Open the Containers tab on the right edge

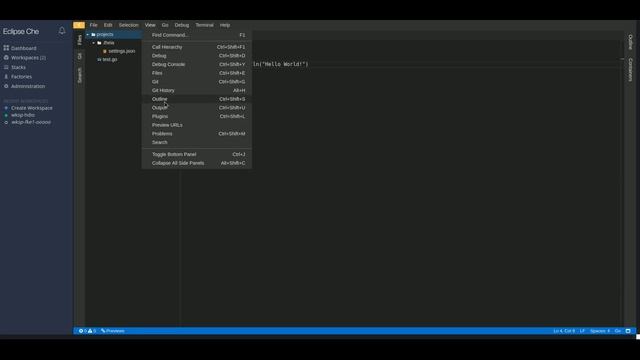[630, 69]
